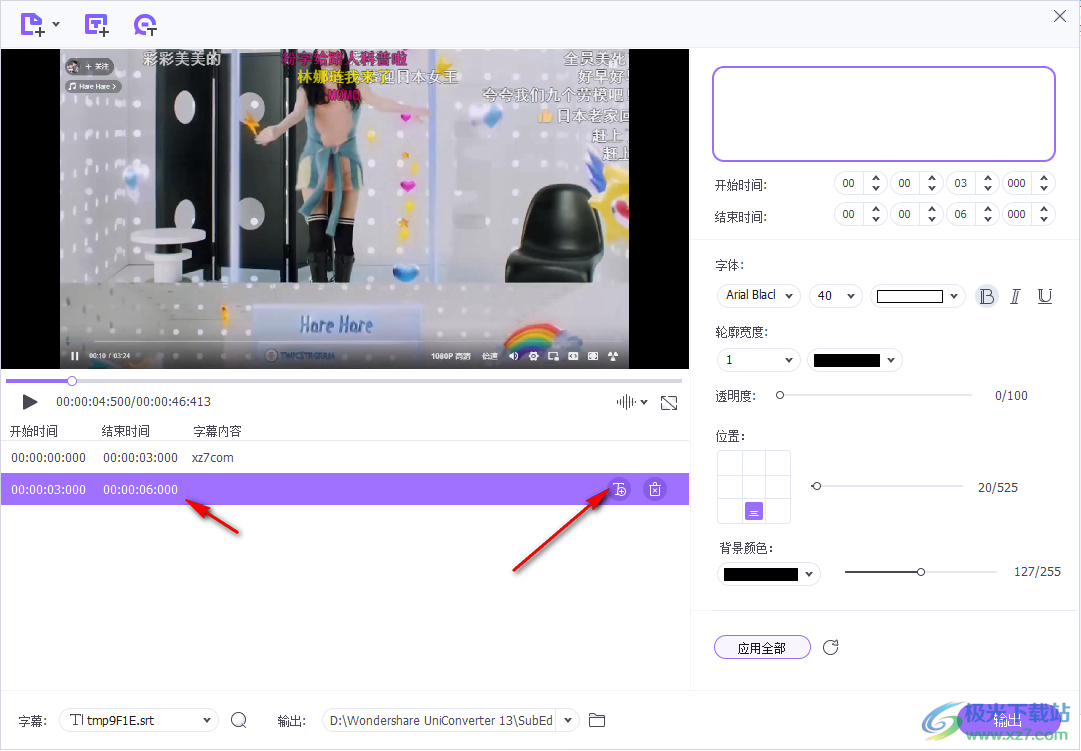Toggle italic font style
The width and height of the screenshot is (1081, 751).
pyautogui.click(x=1016, y=296)
